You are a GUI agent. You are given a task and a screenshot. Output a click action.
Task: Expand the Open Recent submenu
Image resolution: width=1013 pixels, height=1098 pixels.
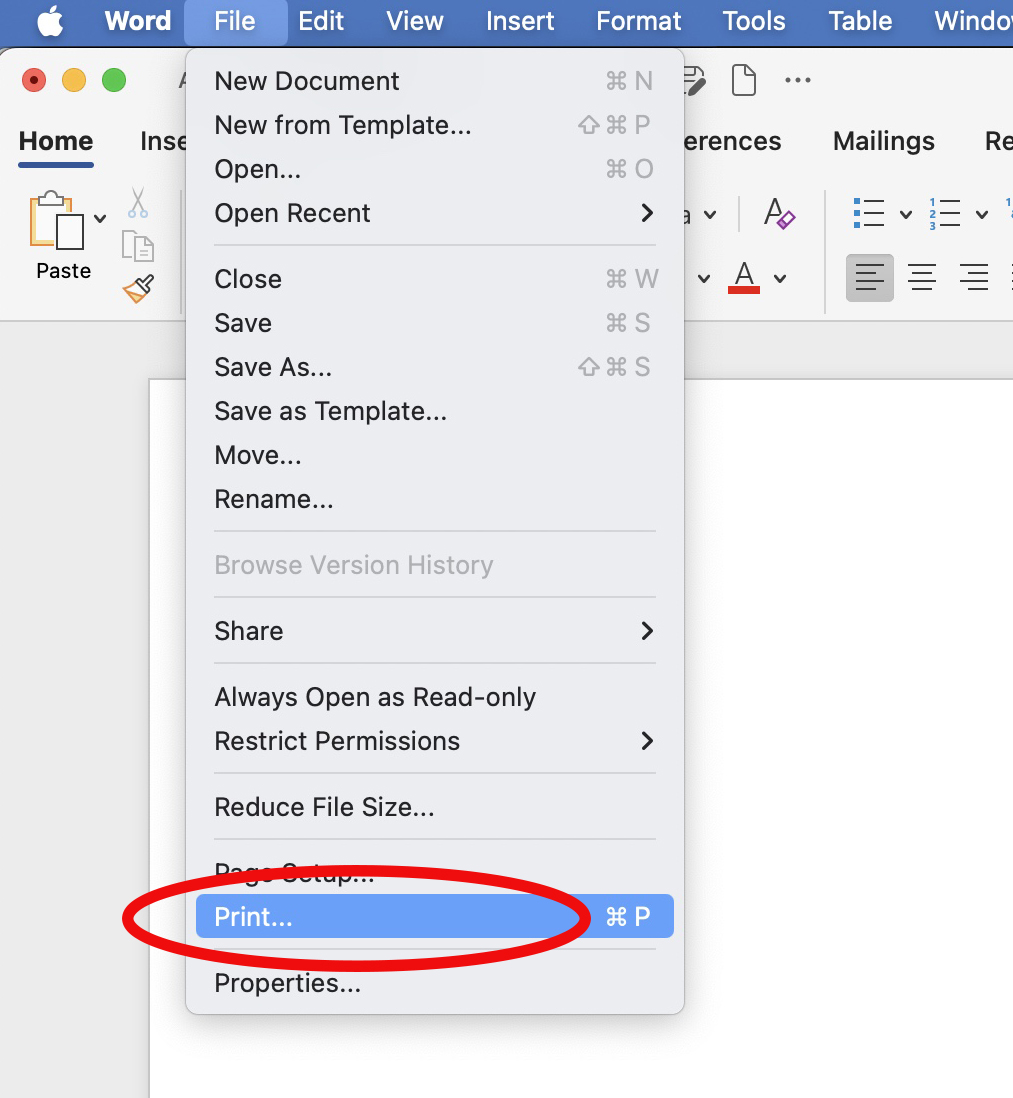click(x=646, y=213)
